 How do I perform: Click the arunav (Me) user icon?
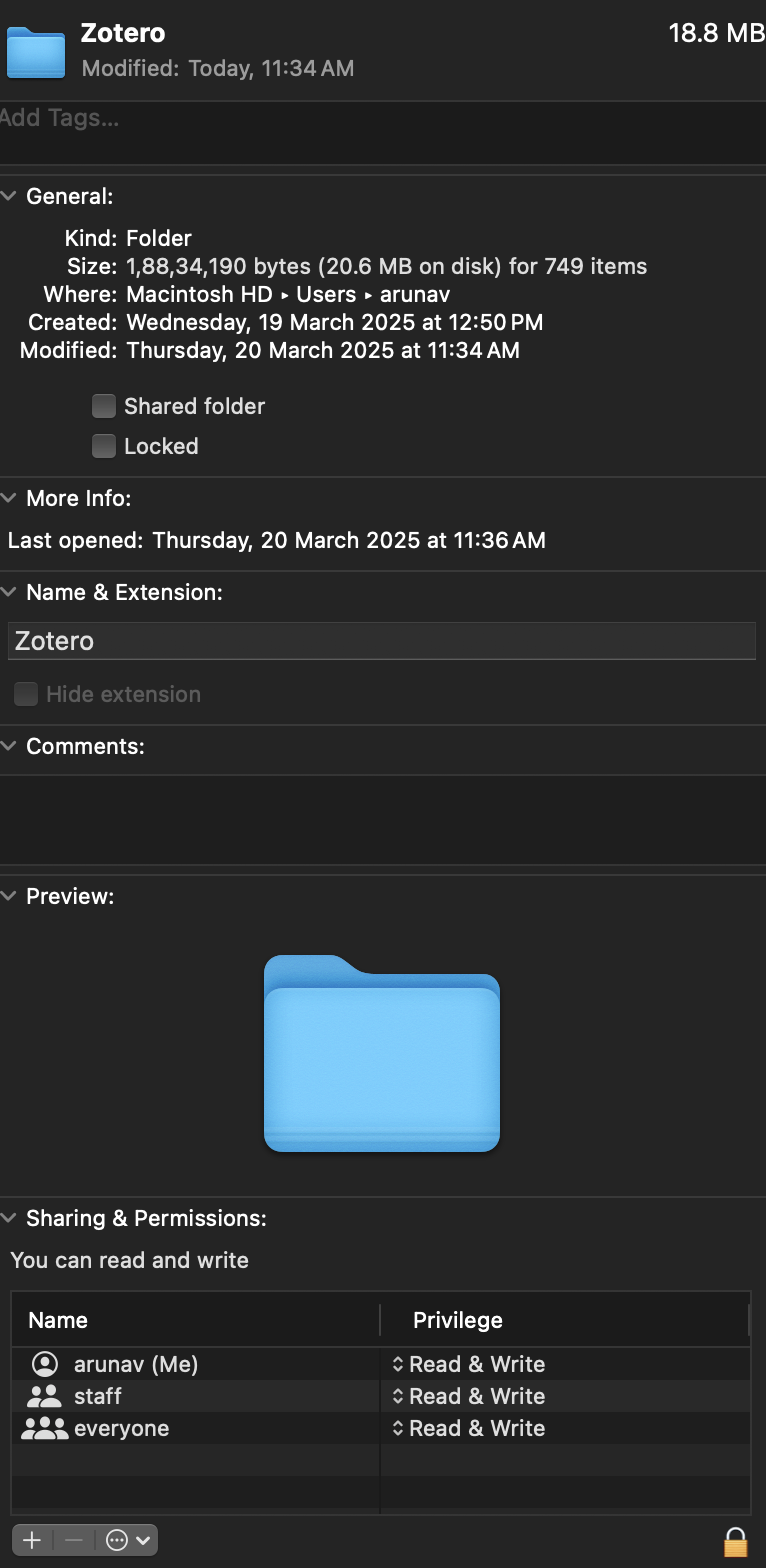point(43,1363)
